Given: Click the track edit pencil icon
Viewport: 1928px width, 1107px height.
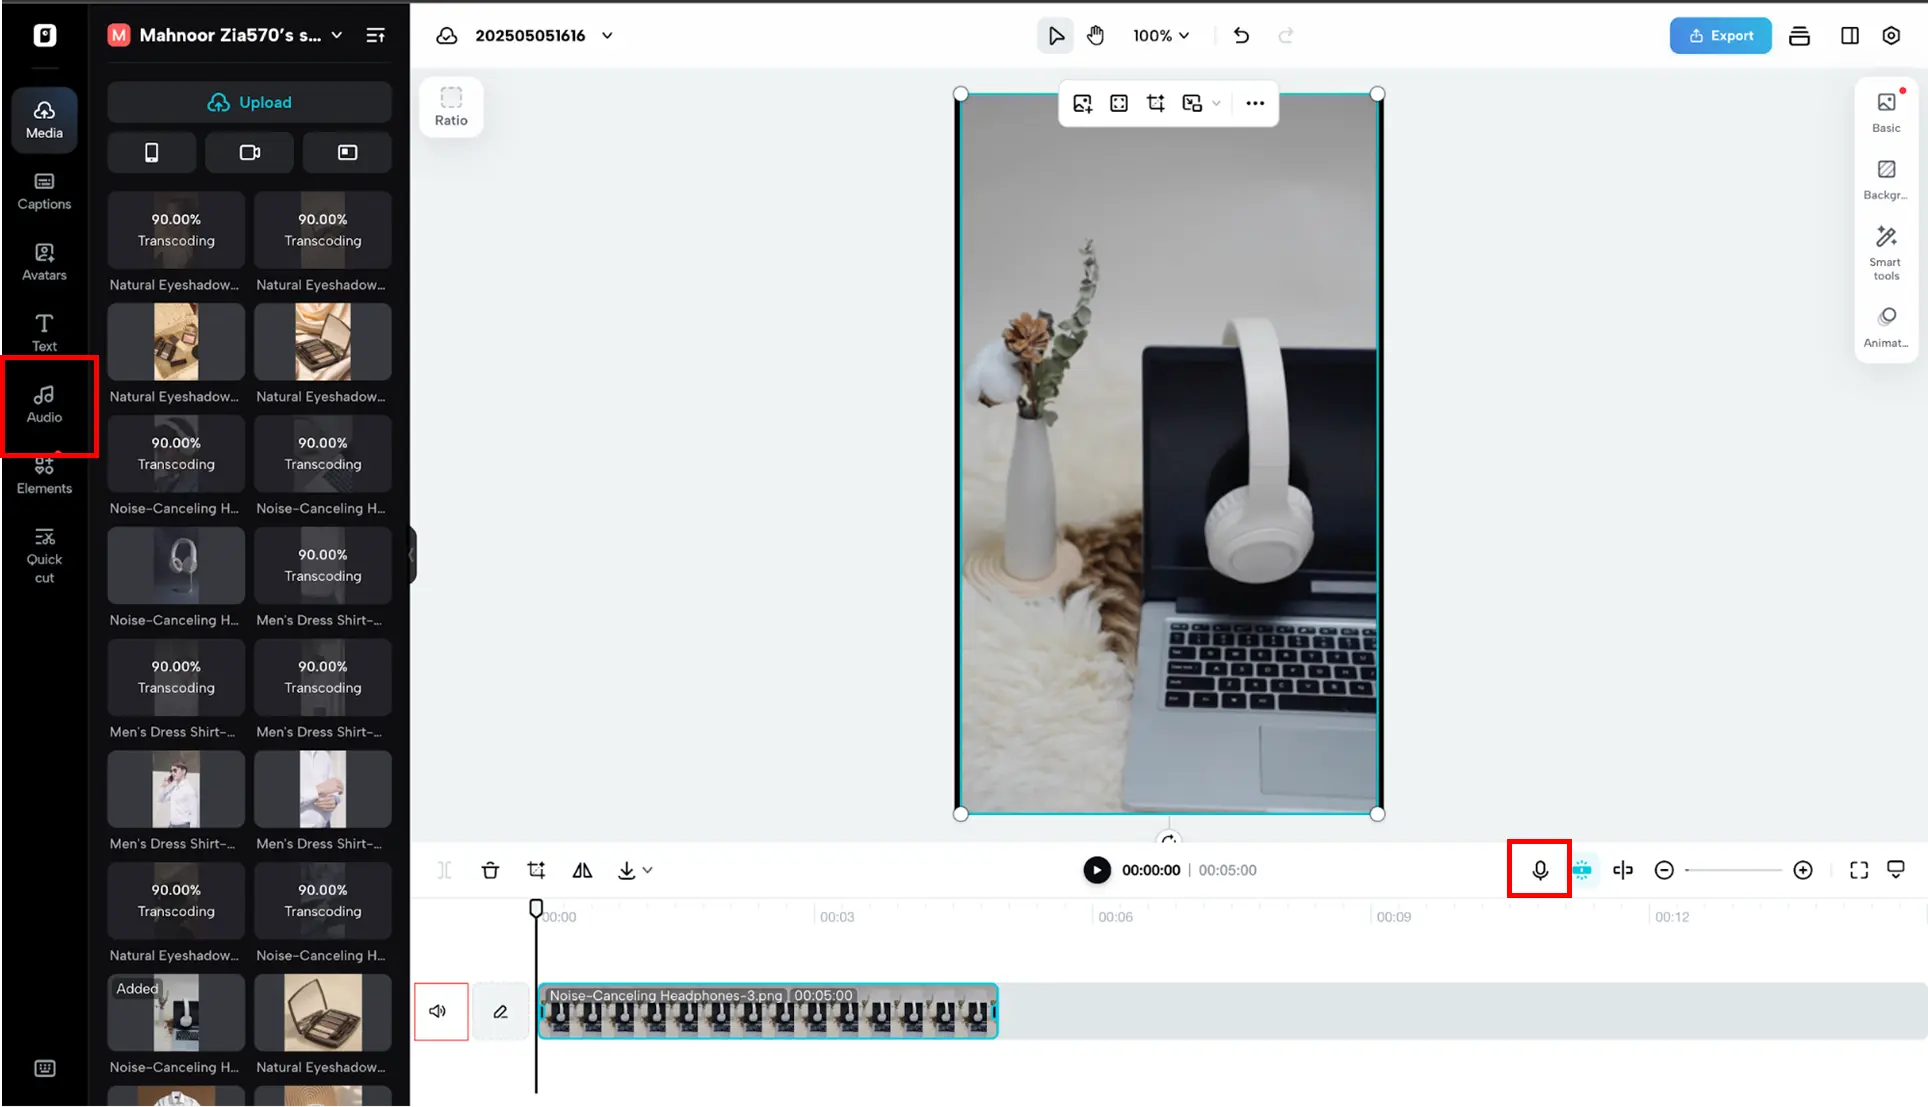Looking at the screenshot, I should pyautogui.click(x=500, y=1011).
